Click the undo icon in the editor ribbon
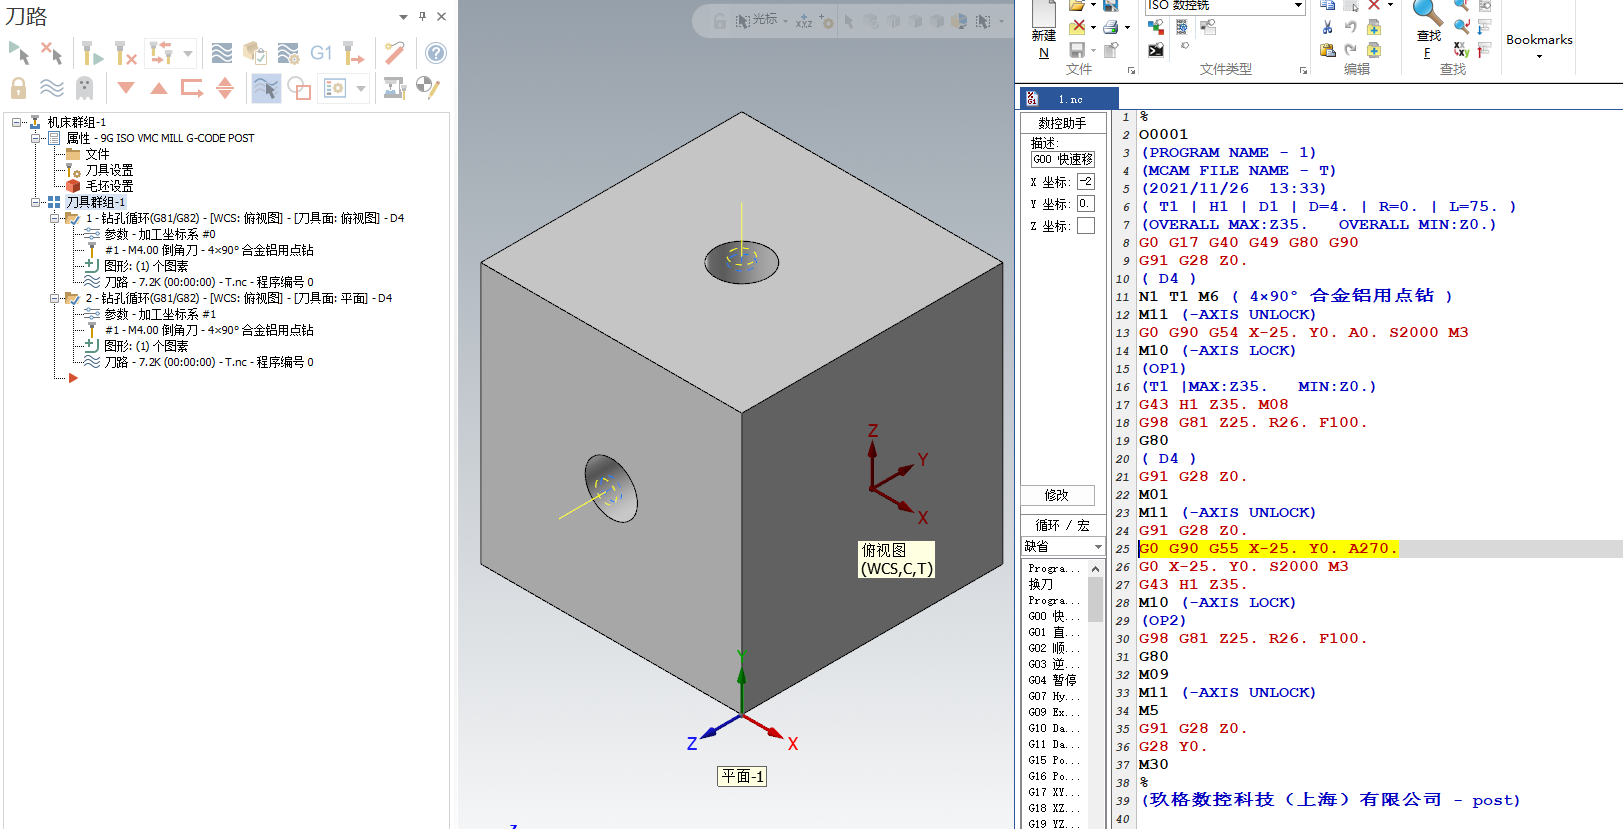Viewport: 1623px width, 829px height. [1350, 27]
